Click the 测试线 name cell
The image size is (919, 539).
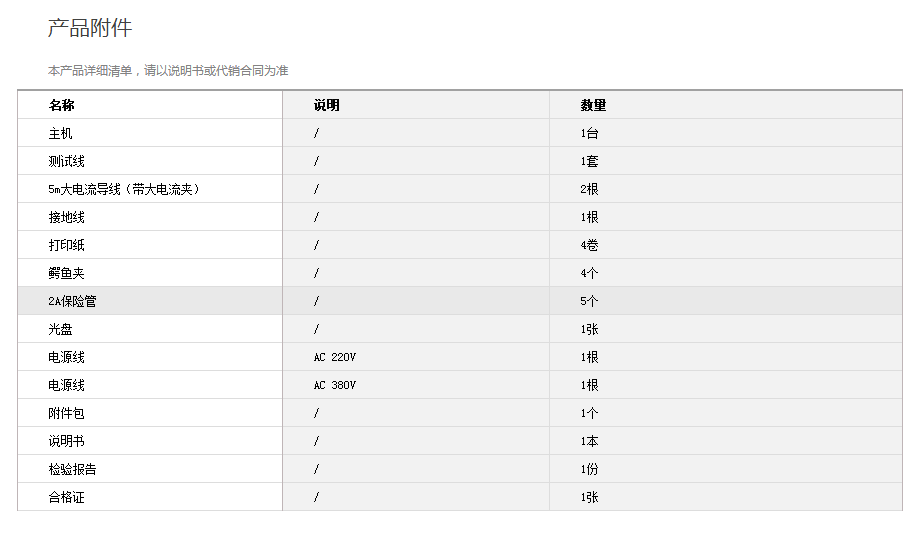pyautogui.click(x=66, y=161)
